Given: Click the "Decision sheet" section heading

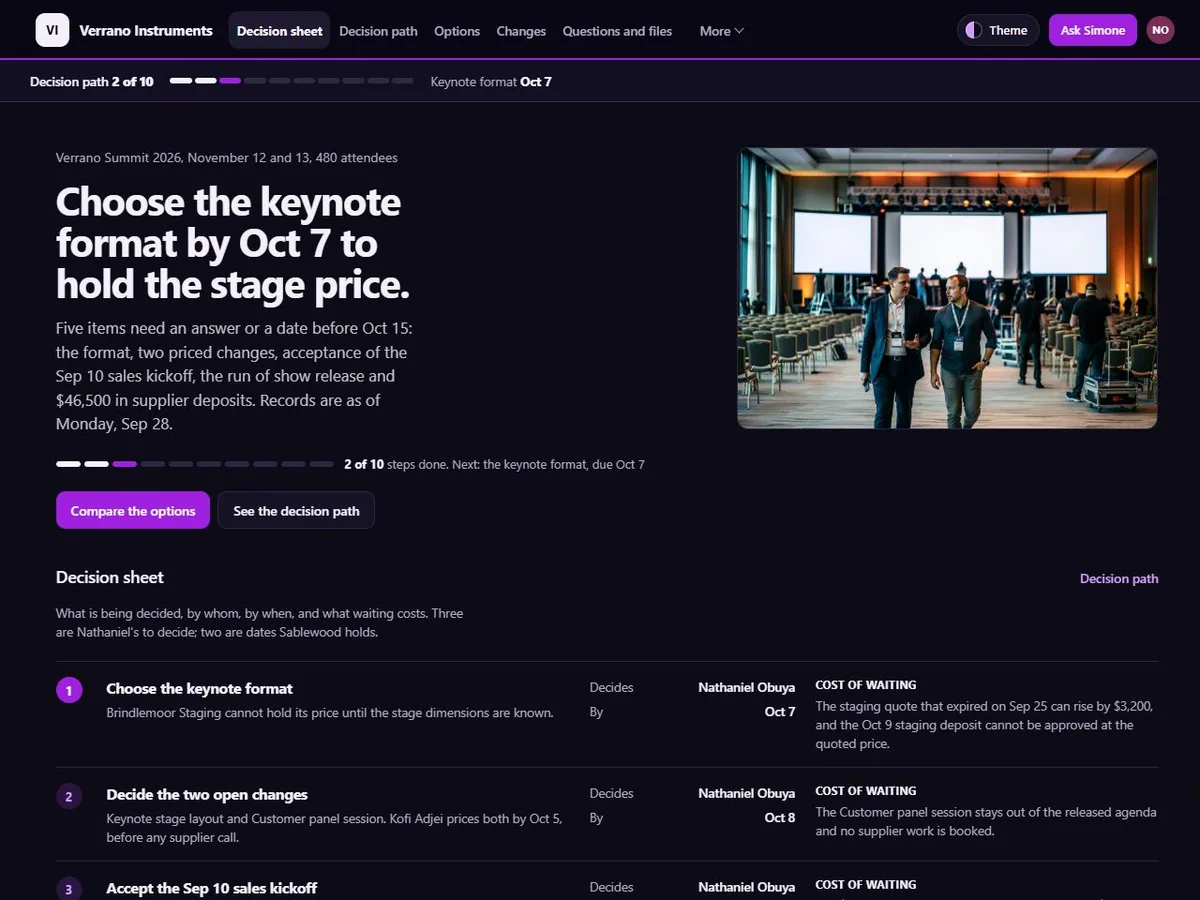Looking at the screenshot, I should (x=110, y=577).
